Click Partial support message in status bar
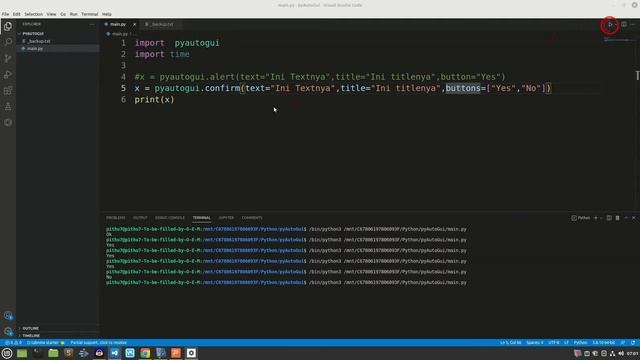The height and width of the screenshot is (360, 640). point(98,343)
